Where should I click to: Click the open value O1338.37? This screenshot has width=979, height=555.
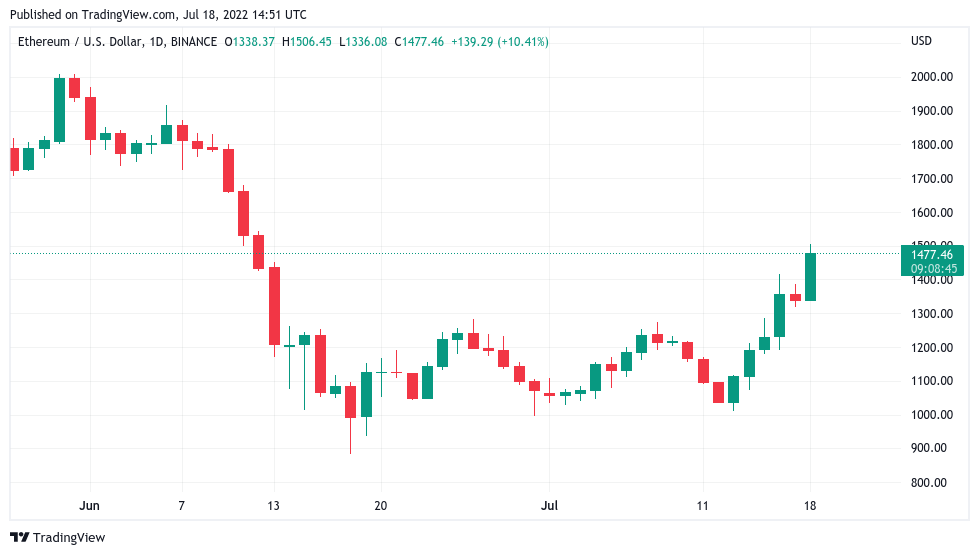tap(250, 42)
